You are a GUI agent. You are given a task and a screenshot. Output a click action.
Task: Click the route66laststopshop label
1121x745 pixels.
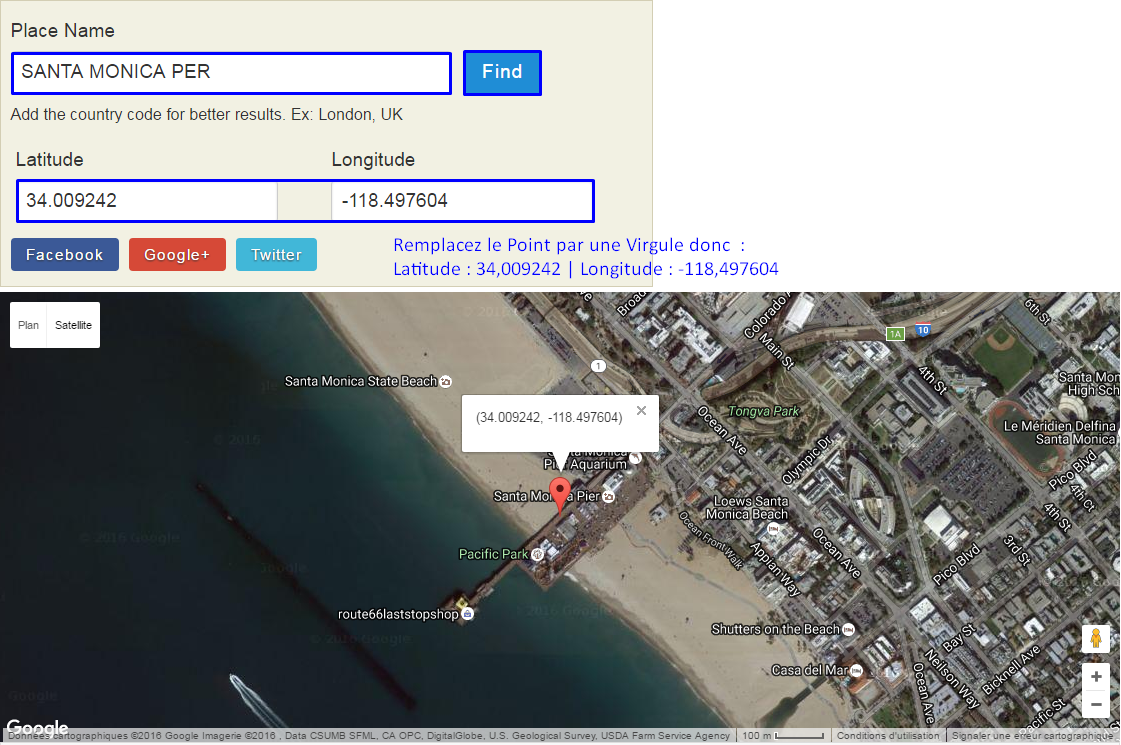[397, 614]
